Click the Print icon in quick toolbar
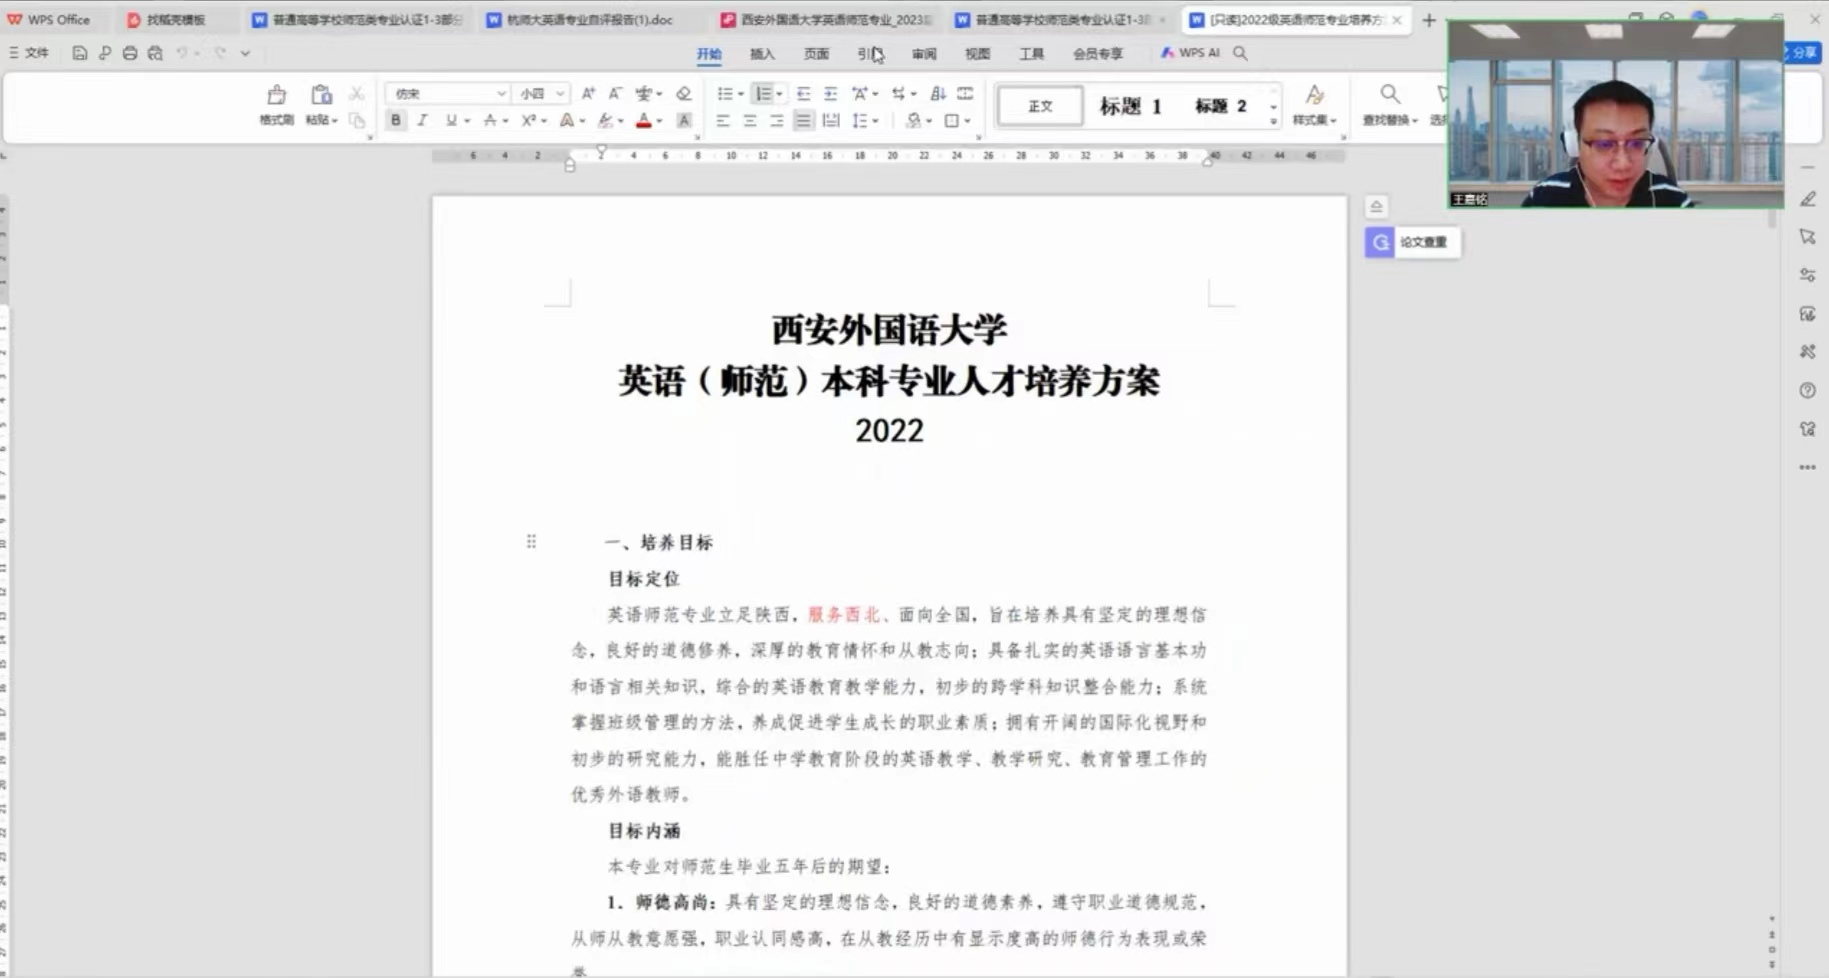The width and height of the screenshot is (1829, 978). [x=130, y=53]
